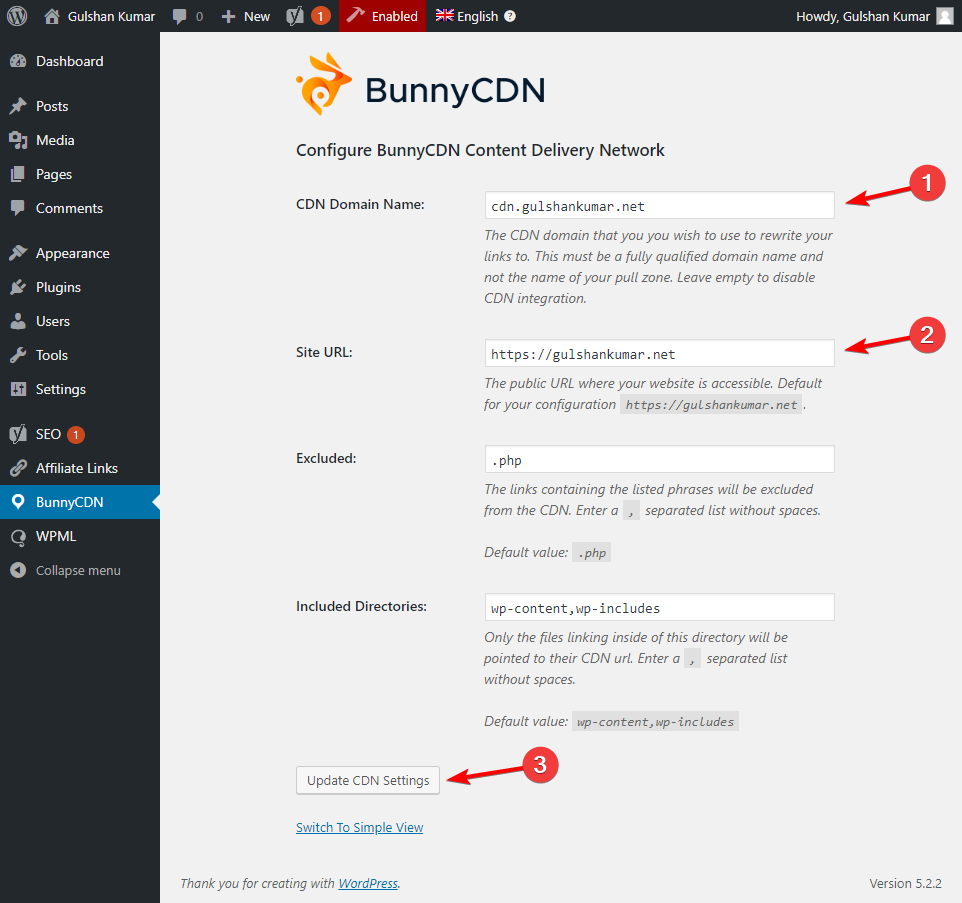Click the Comments speech bubble sidebar icon
962x903 pixels.
click(18, 208)
